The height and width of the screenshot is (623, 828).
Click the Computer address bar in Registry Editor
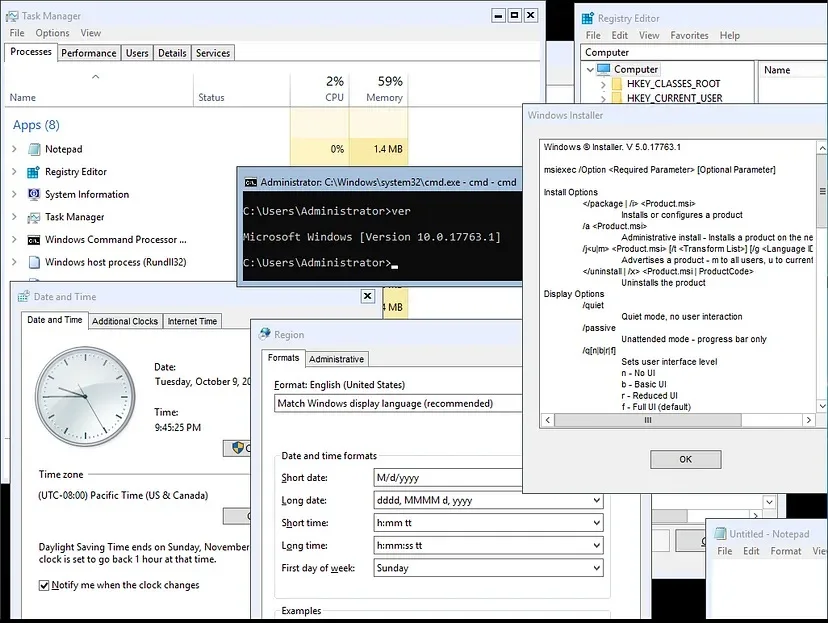click(670, 51)
